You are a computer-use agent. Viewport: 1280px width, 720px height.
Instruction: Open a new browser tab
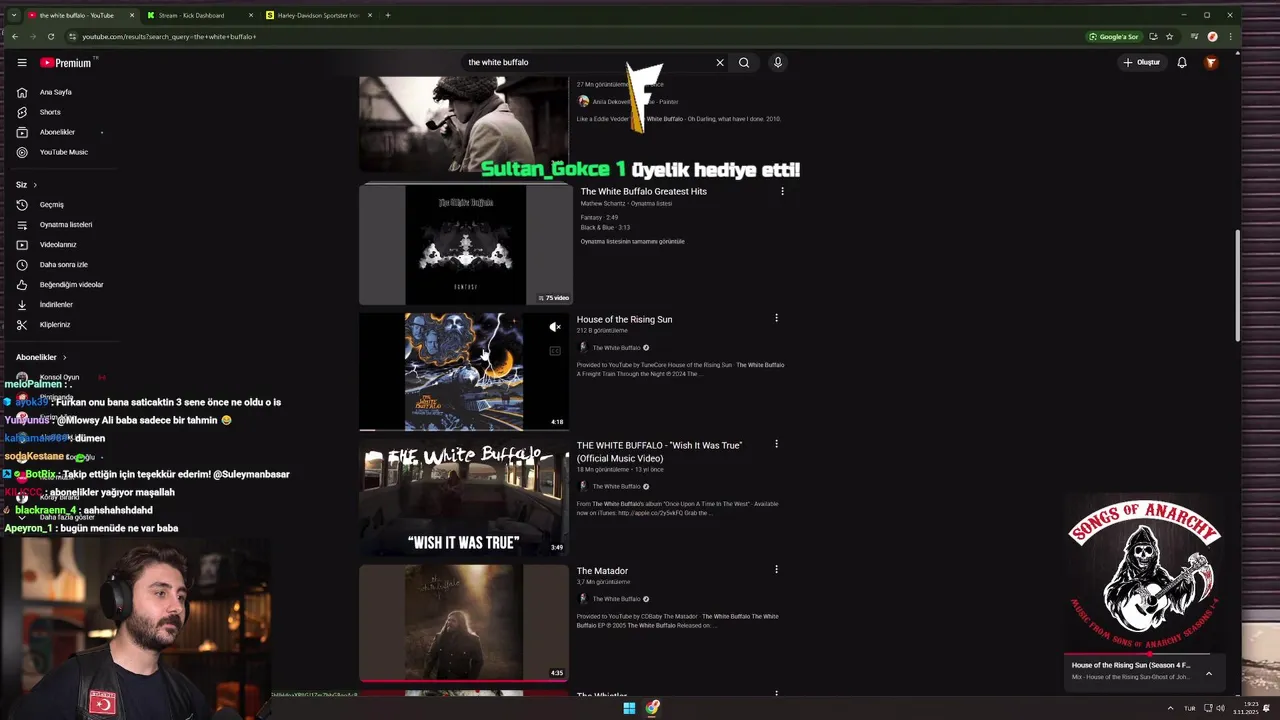388,15
